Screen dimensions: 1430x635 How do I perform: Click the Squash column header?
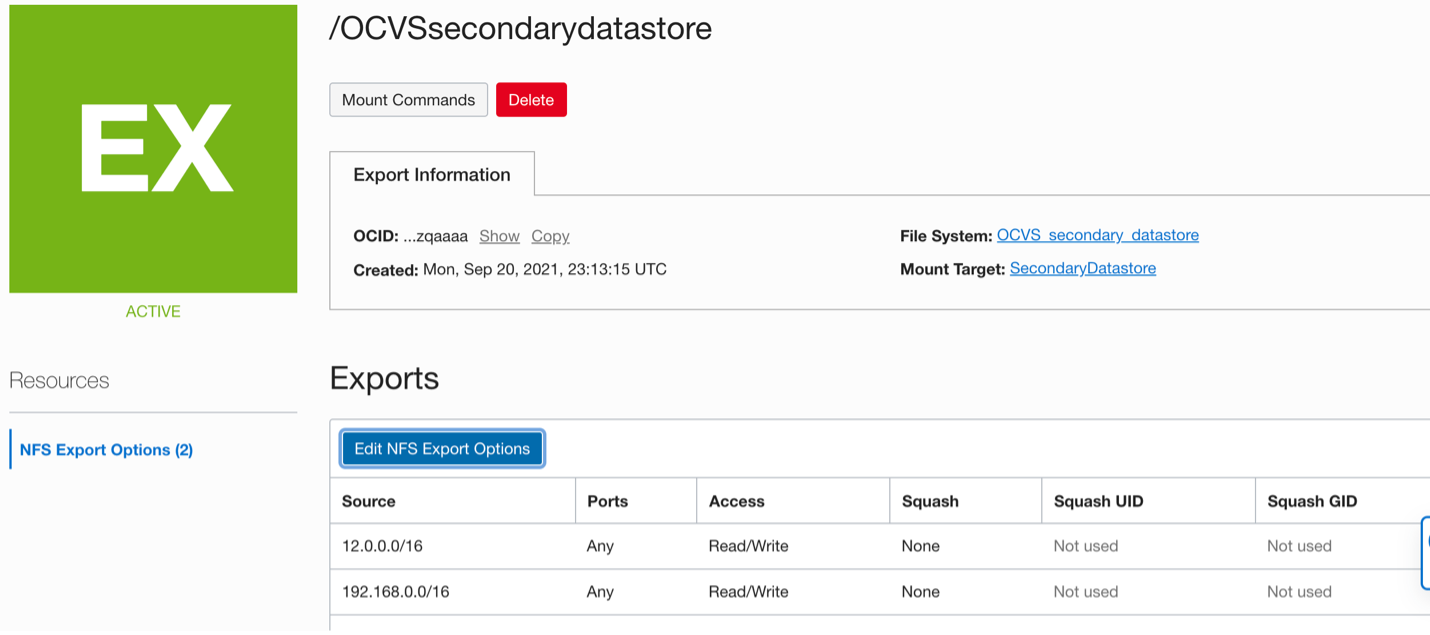[x=930, y=501]
